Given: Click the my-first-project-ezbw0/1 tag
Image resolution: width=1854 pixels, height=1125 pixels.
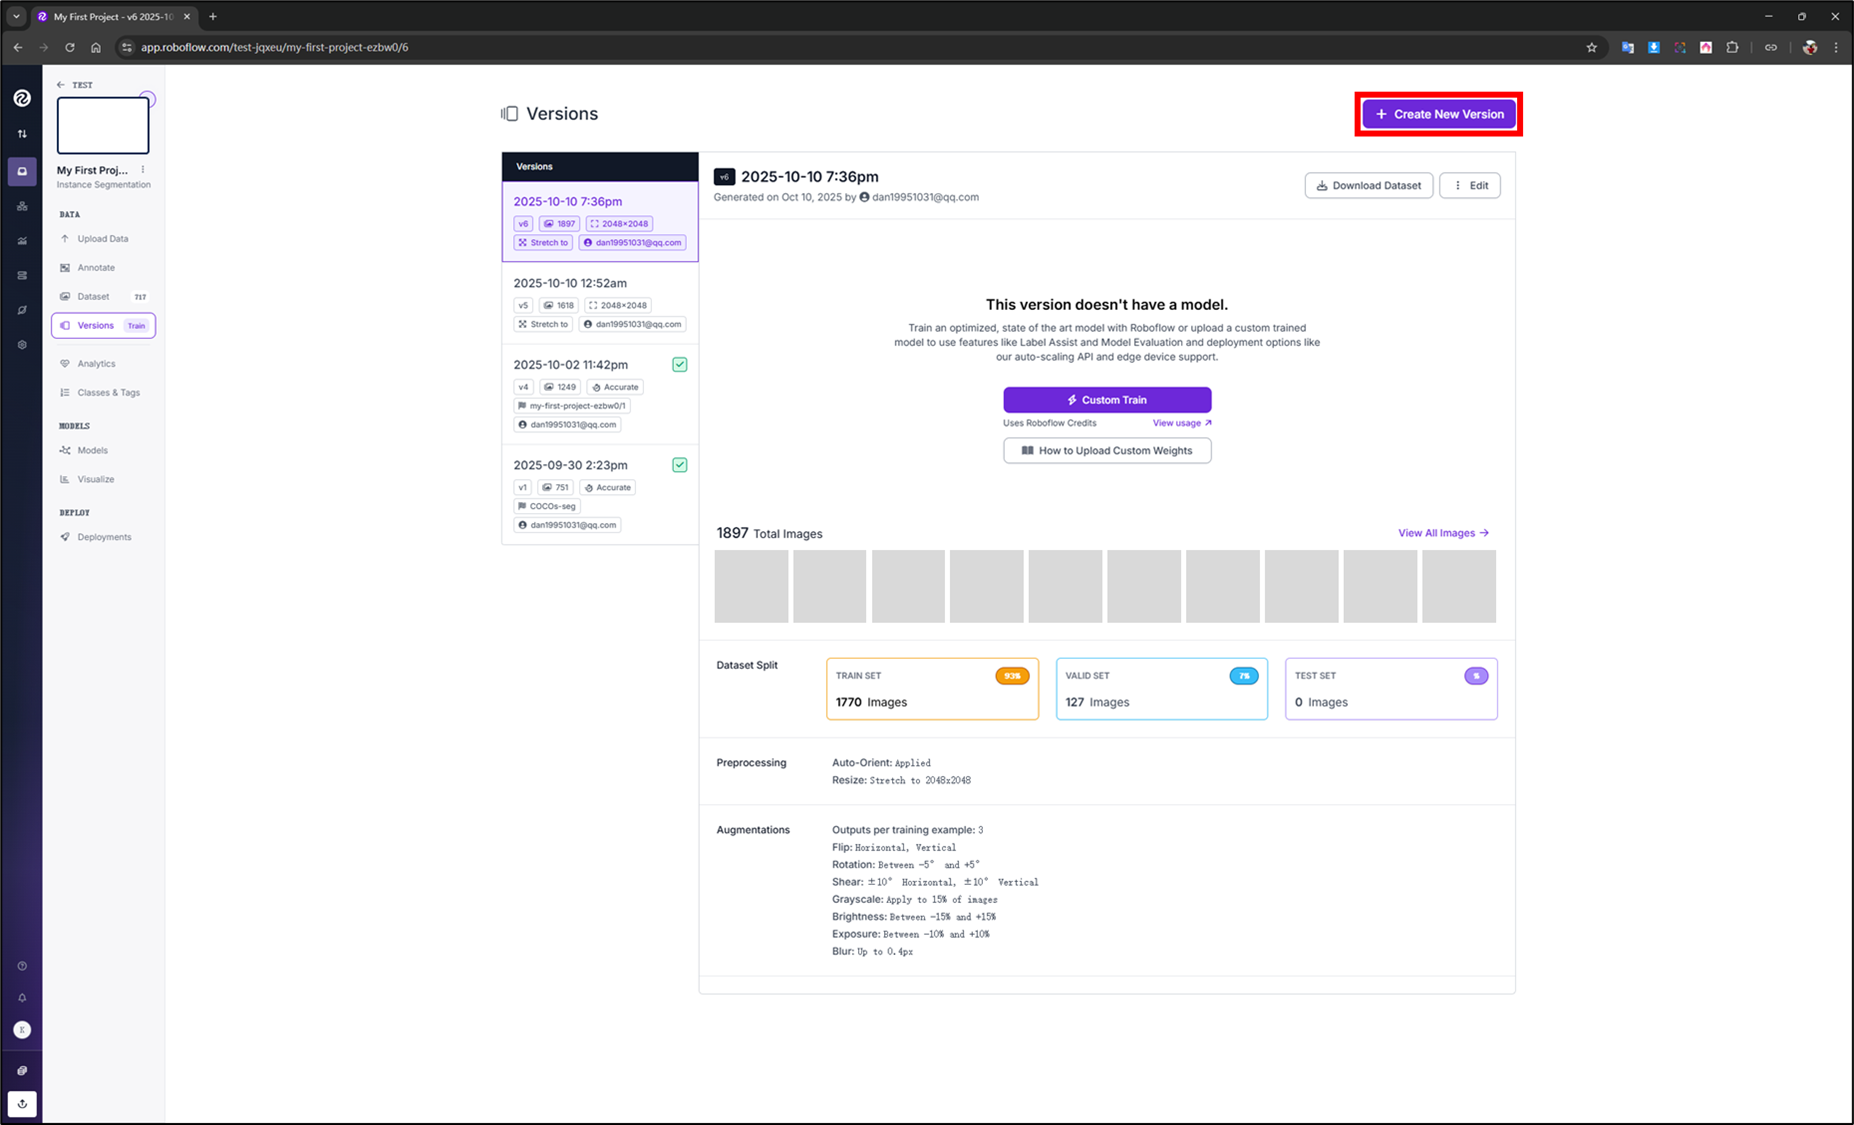Looking at the screenshot, I should click(572, 406).
